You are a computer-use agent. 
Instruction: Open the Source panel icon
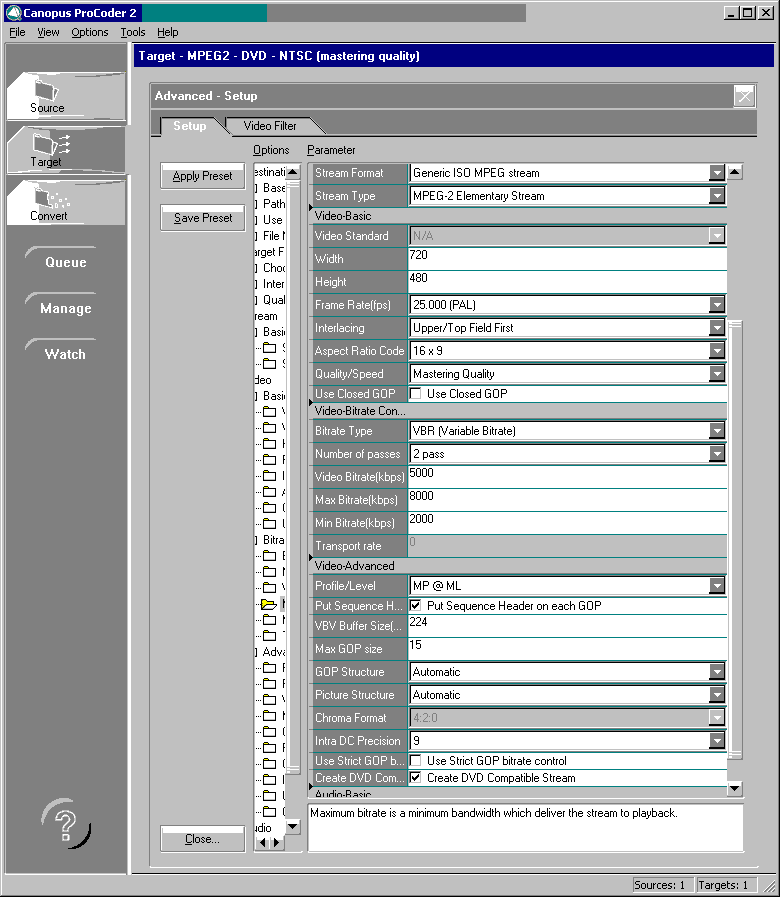(47, 92)
